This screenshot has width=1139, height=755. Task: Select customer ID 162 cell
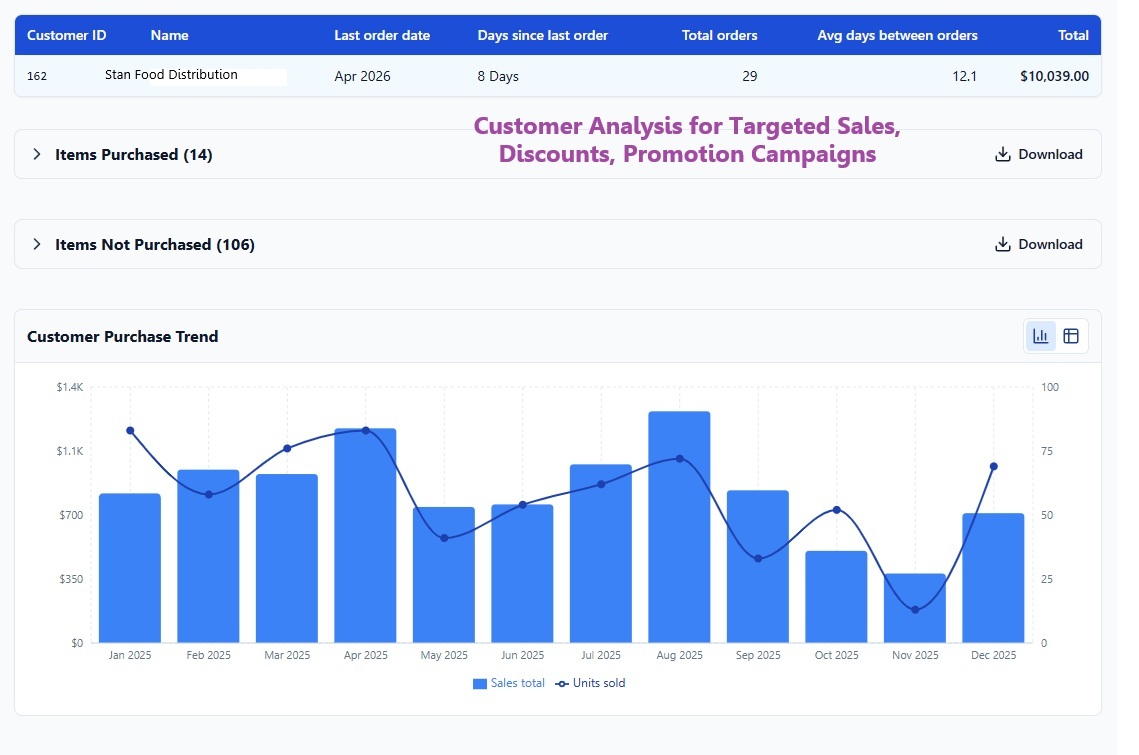tap(37, 76)
